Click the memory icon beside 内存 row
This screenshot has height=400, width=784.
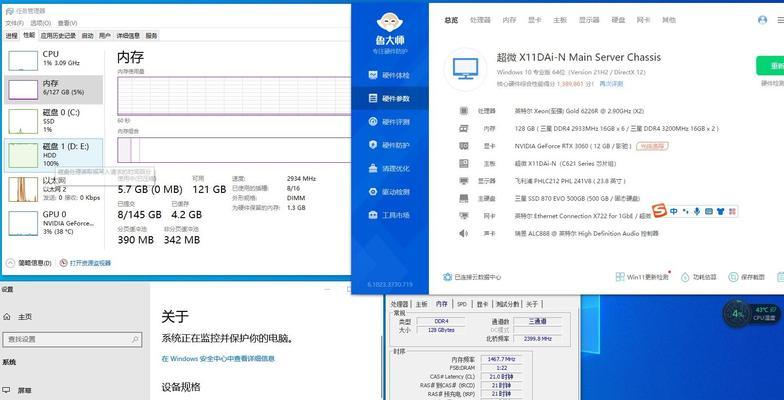tap(464, 128)
